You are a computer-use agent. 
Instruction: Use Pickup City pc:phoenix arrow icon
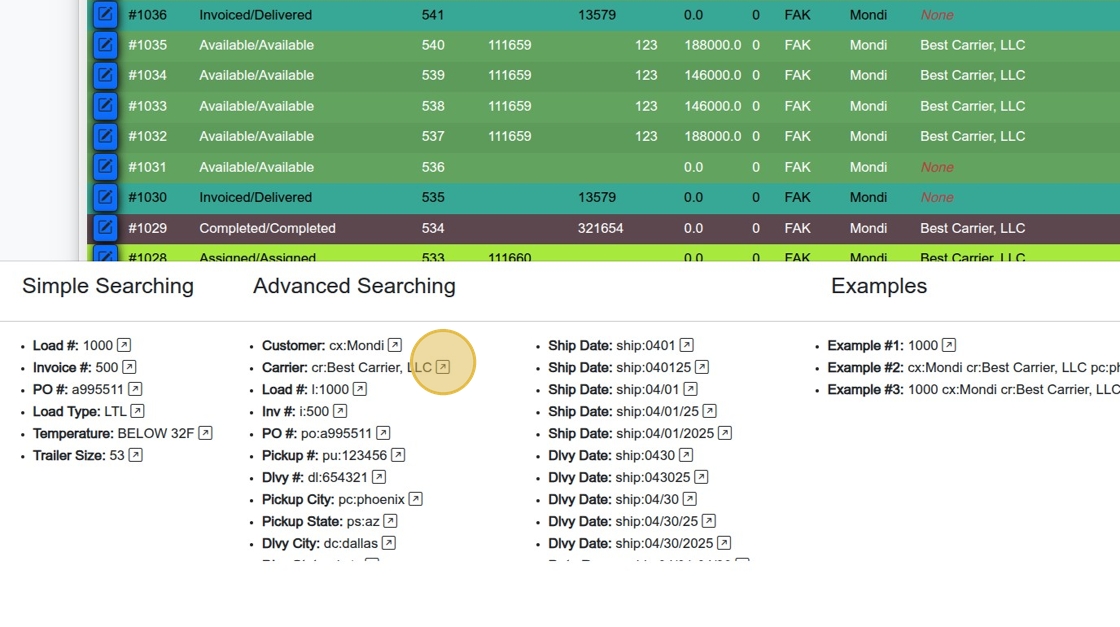point(415,499)
